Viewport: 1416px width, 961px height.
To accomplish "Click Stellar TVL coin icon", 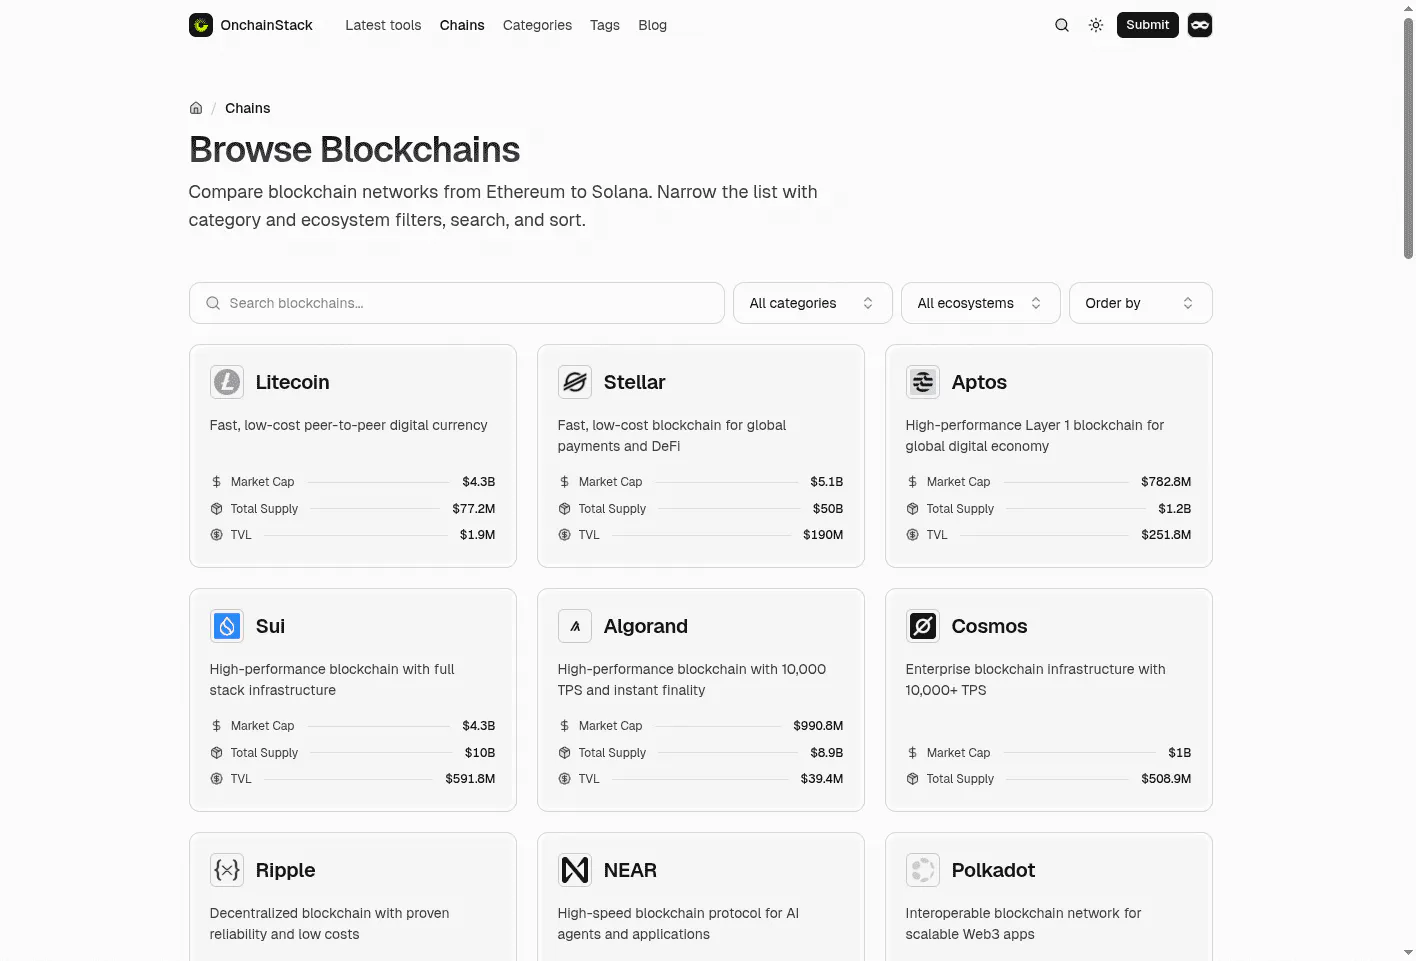I will click(x=564, y=535).
